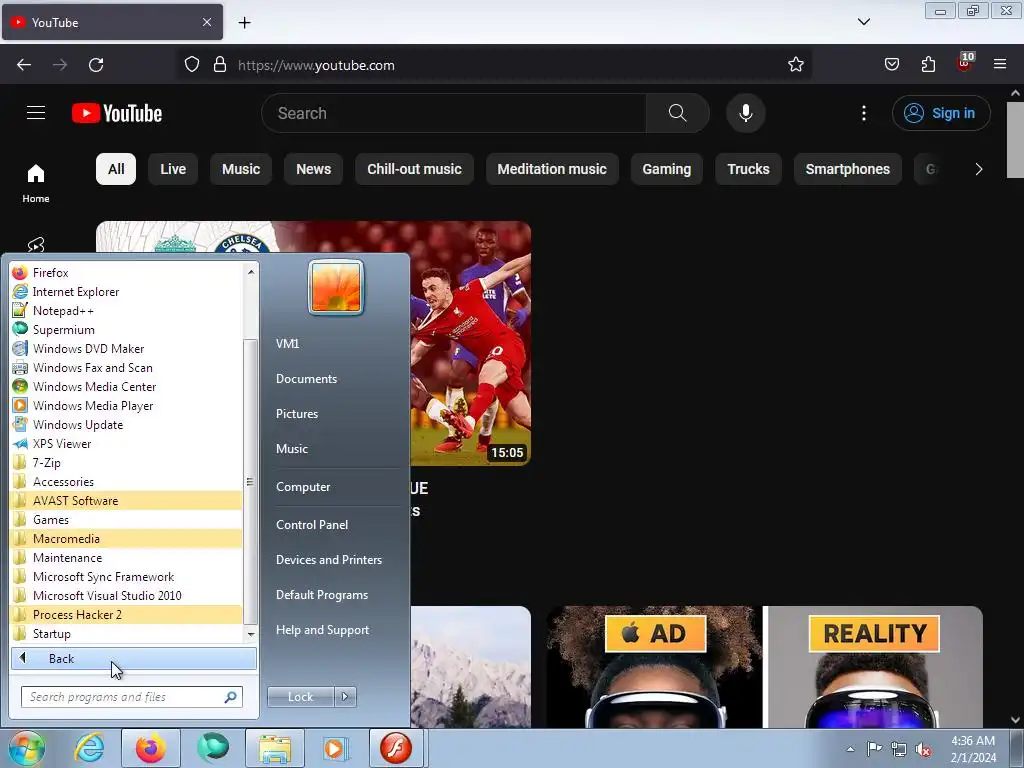Reload the page in Firefox

[96, 65]
